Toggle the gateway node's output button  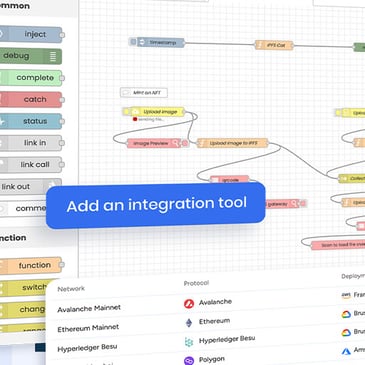(303, 203)
